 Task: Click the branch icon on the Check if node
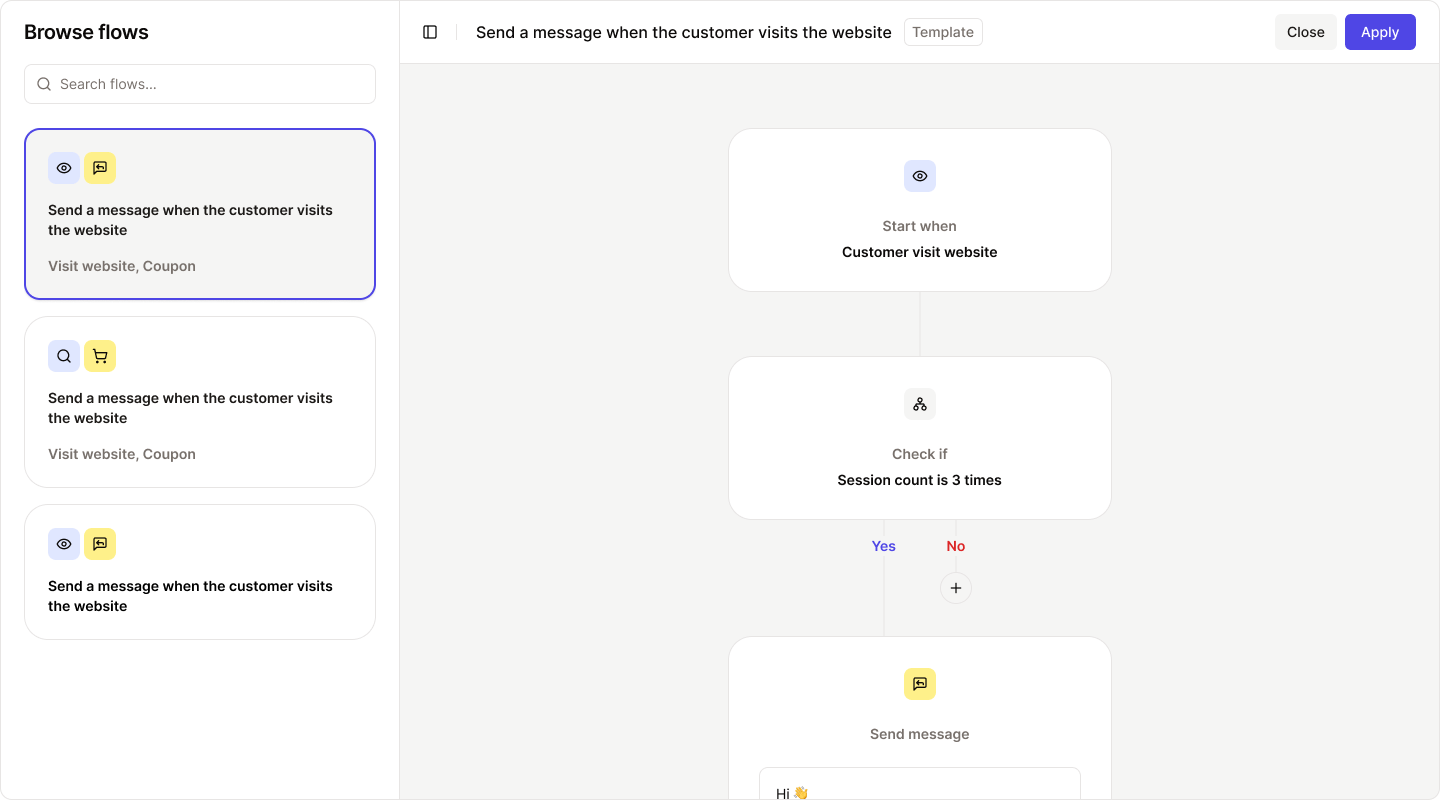[x=919, y=404]
